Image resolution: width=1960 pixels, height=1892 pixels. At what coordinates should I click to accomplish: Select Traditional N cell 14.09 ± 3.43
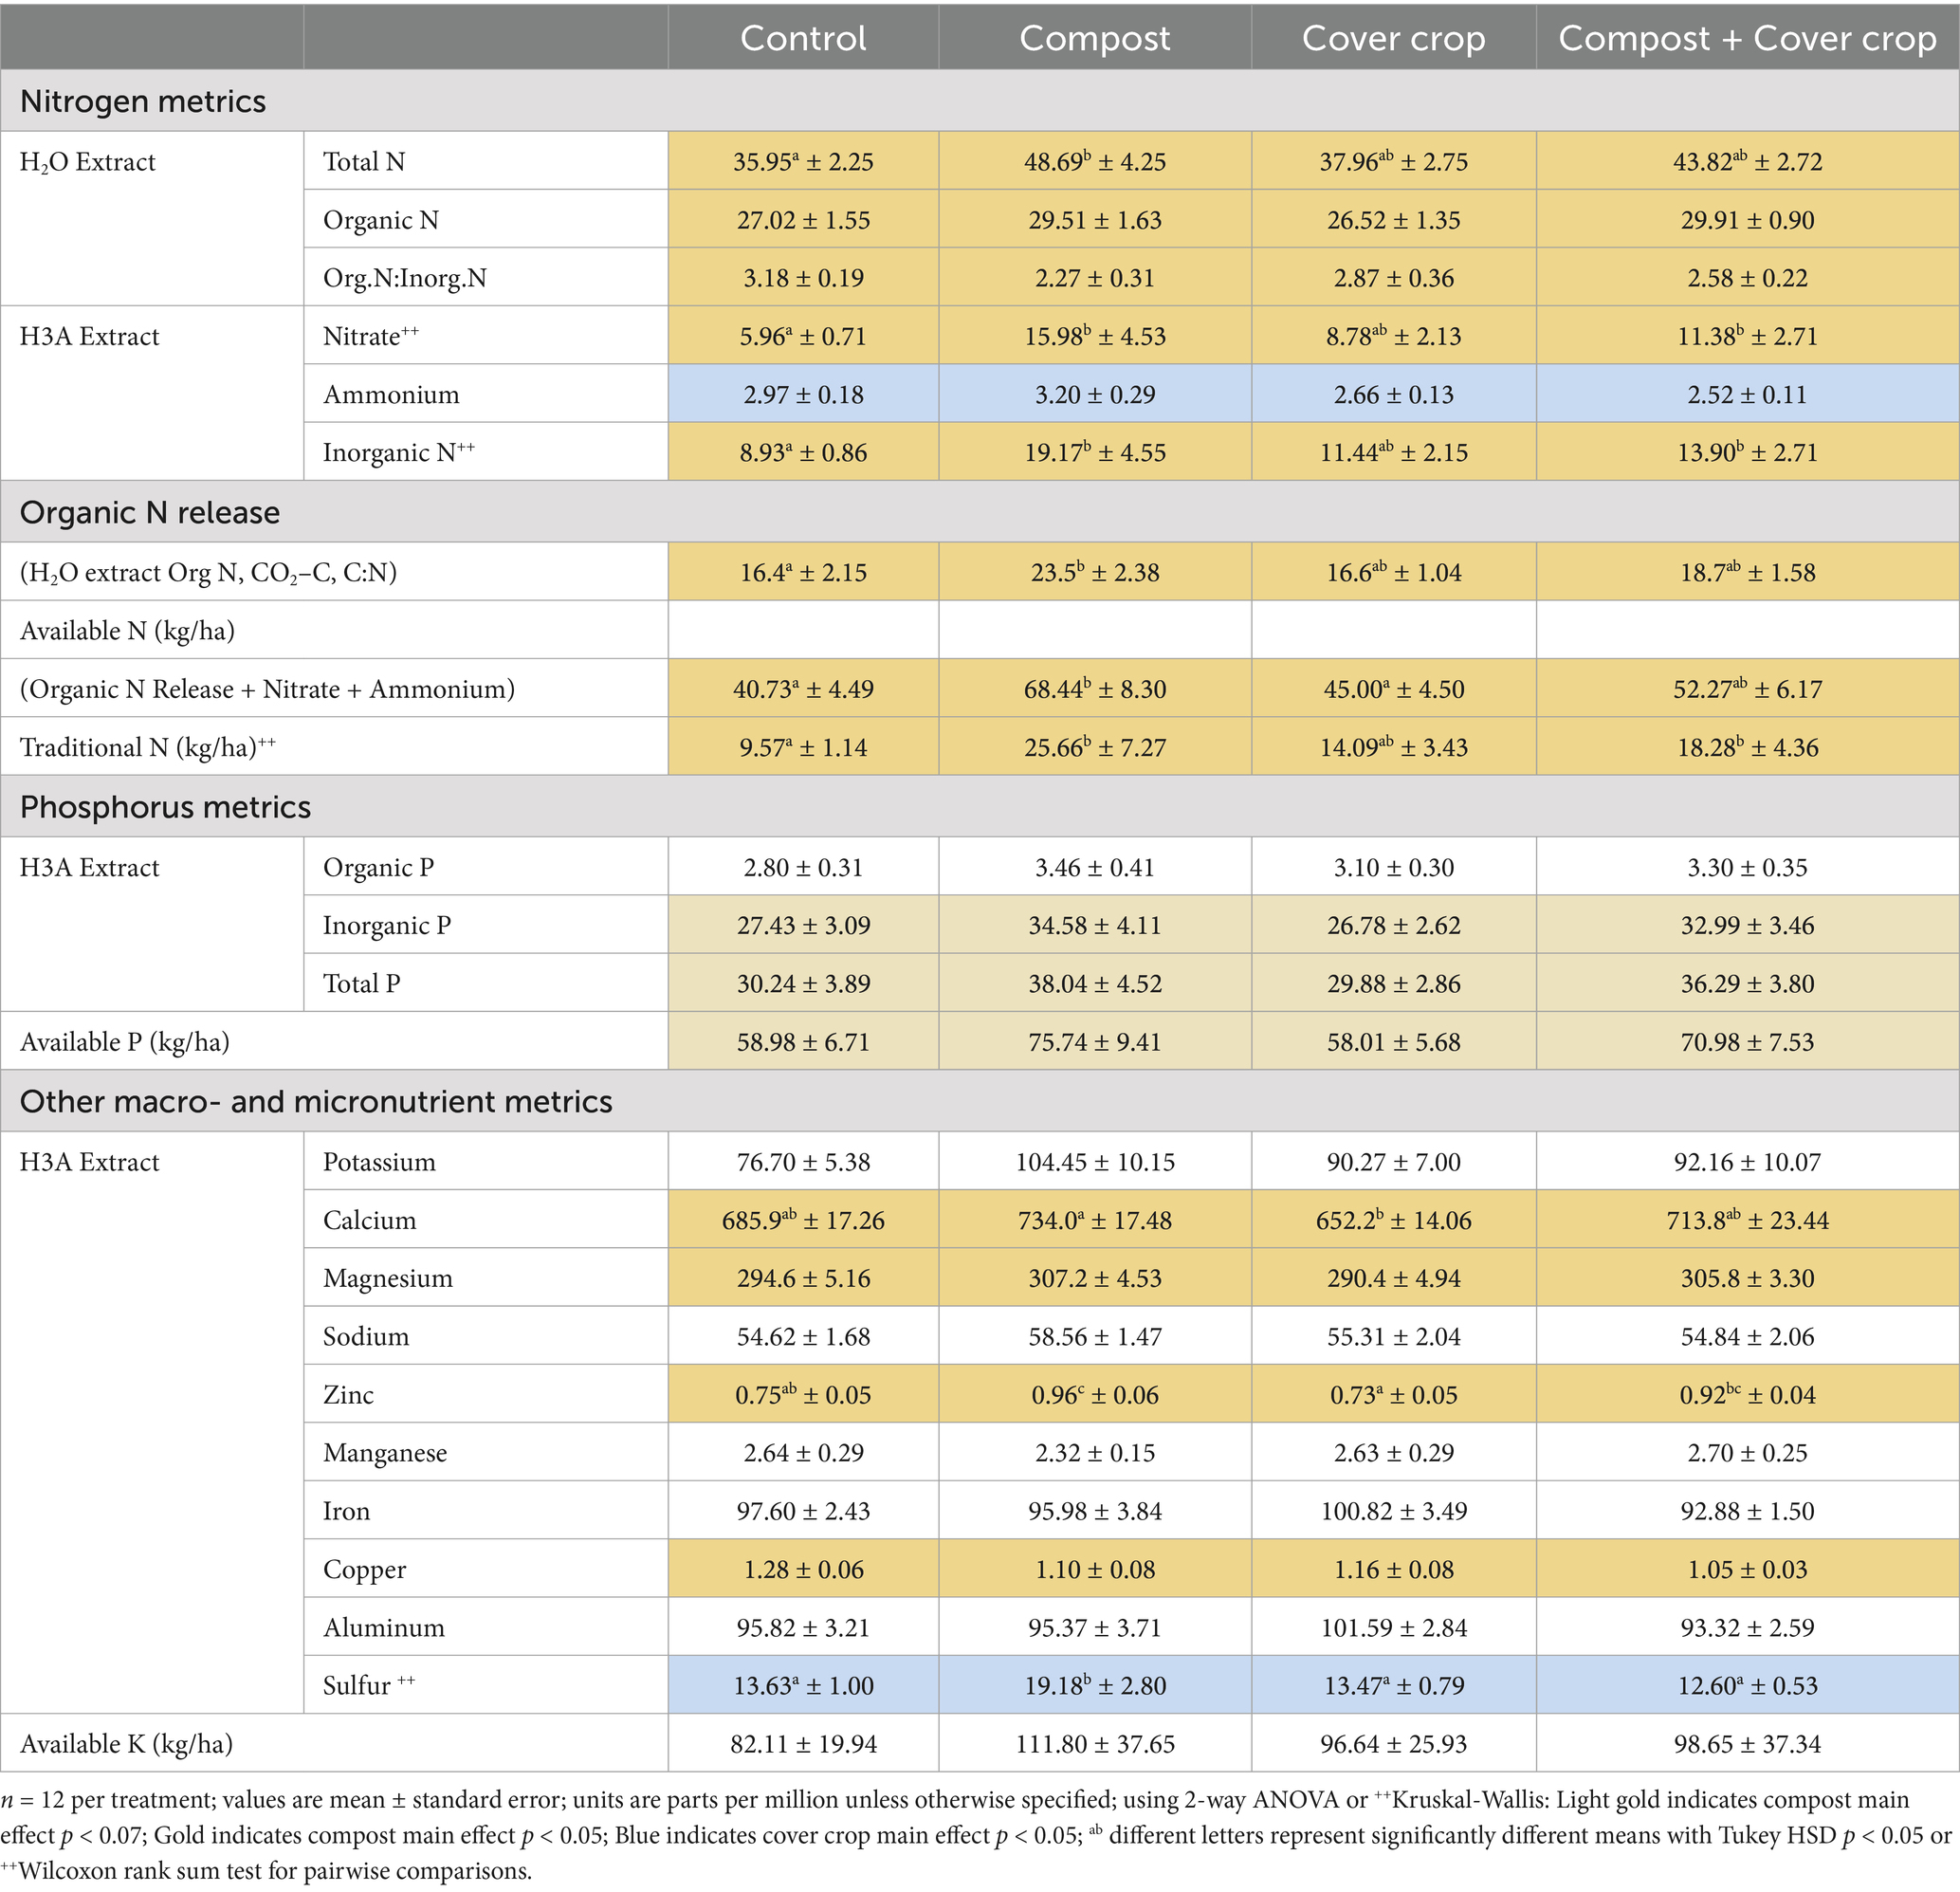1393,747
